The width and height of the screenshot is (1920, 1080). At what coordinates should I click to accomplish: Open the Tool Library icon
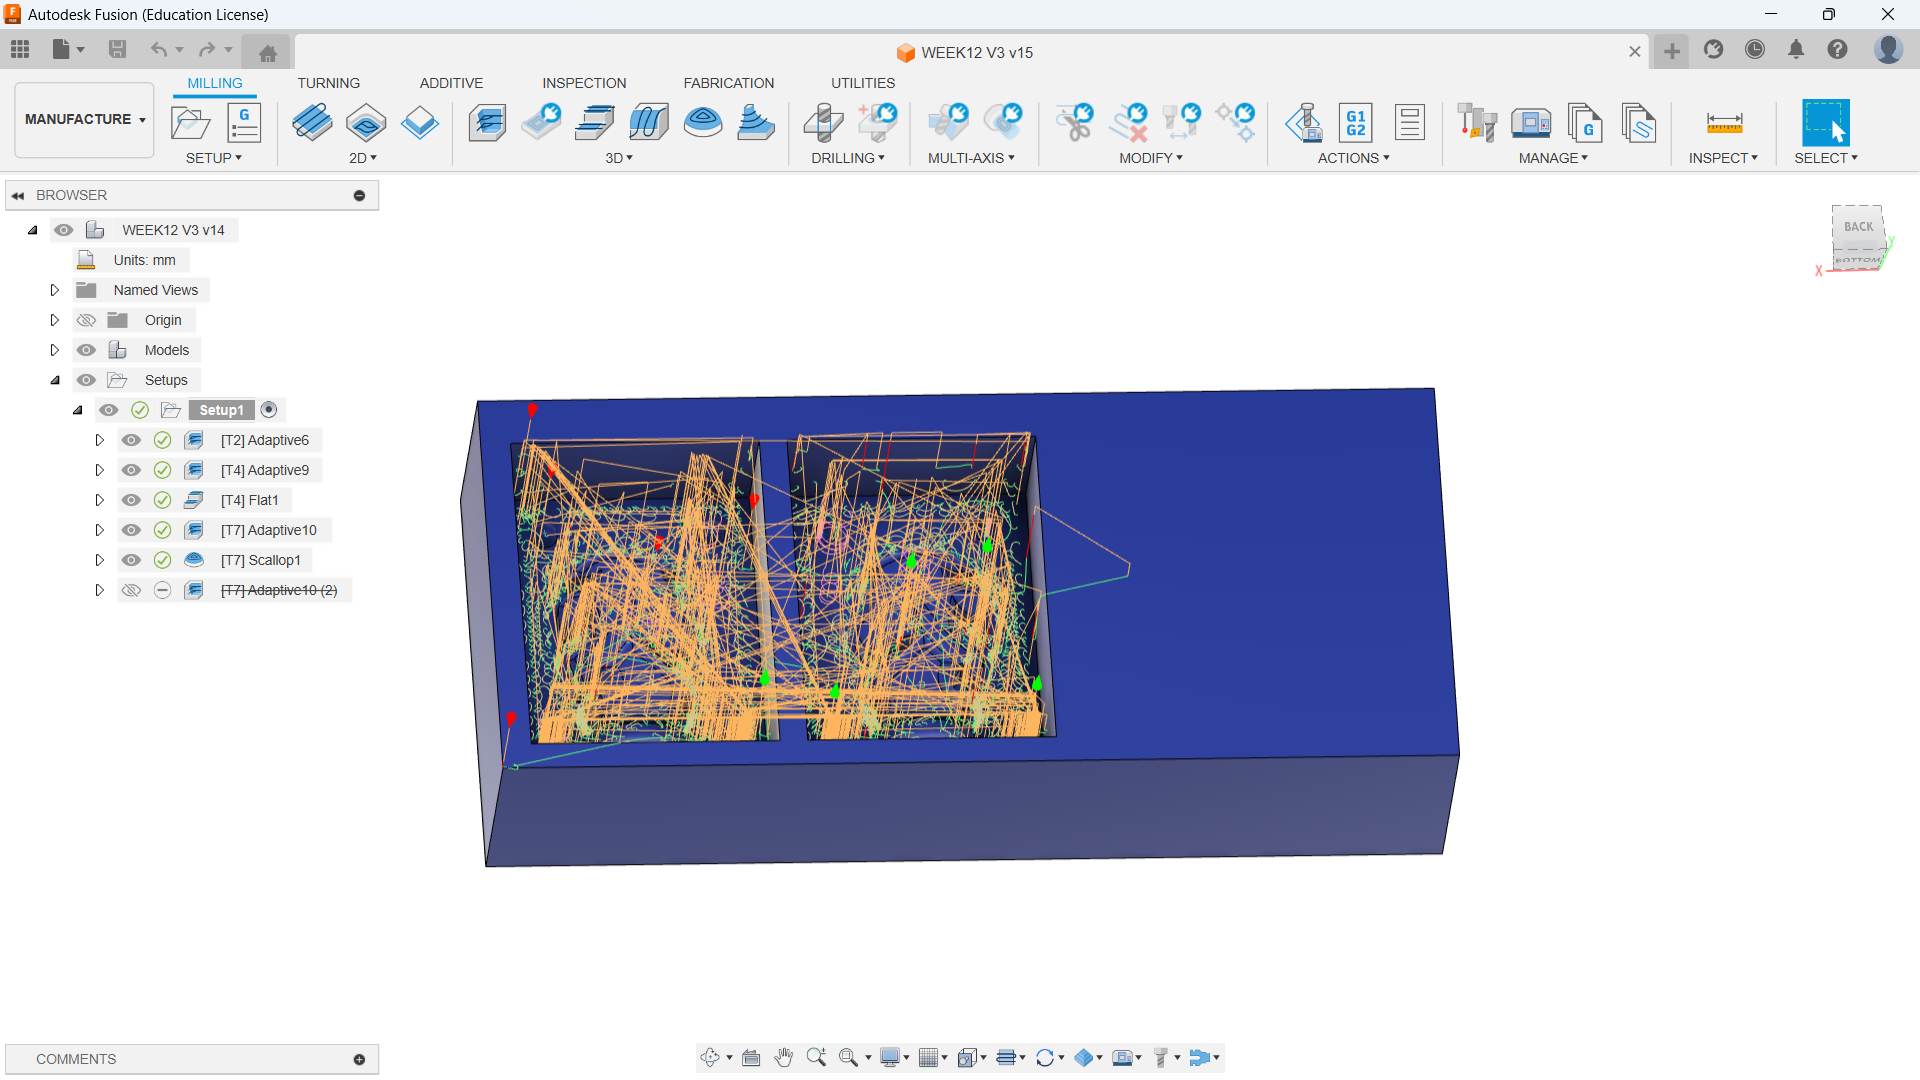[1476, 123]
